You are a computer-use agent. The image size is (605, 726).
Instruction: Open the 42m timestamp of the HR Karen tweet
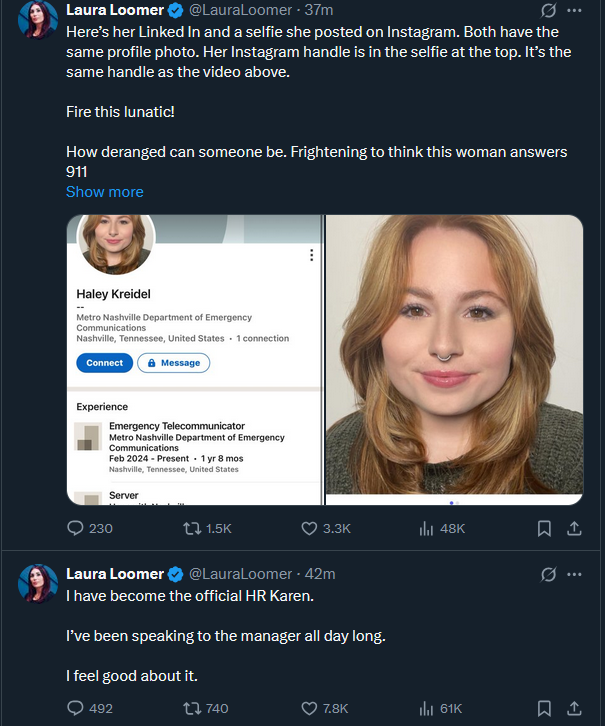click(320, 574)
